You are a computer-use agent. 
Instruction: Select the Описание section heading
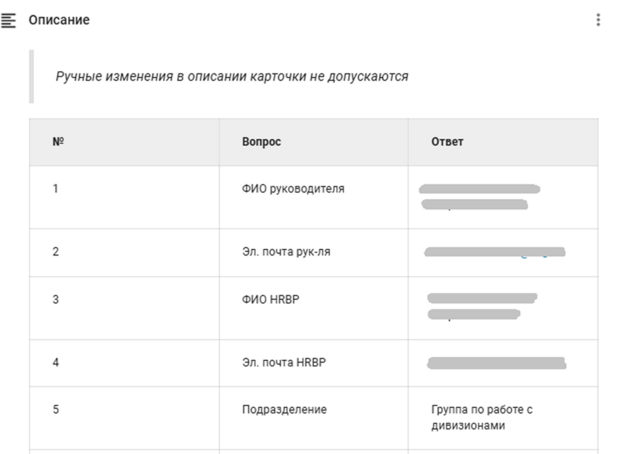[x=59, y=20]
